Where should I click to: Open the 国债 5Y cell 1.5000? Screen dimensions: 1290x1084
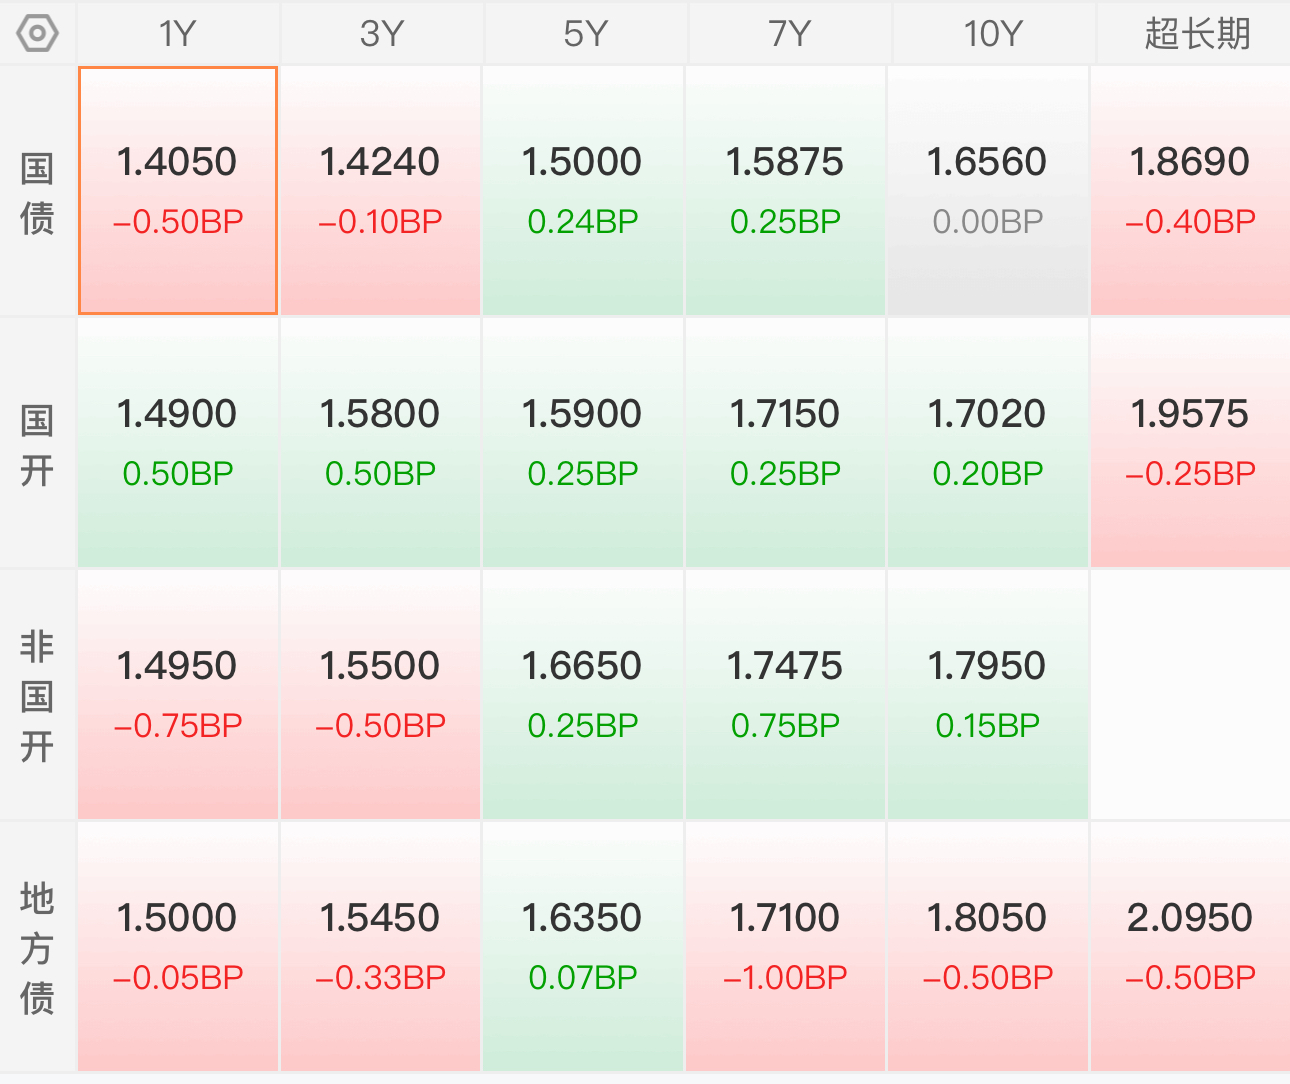(582, 191)
